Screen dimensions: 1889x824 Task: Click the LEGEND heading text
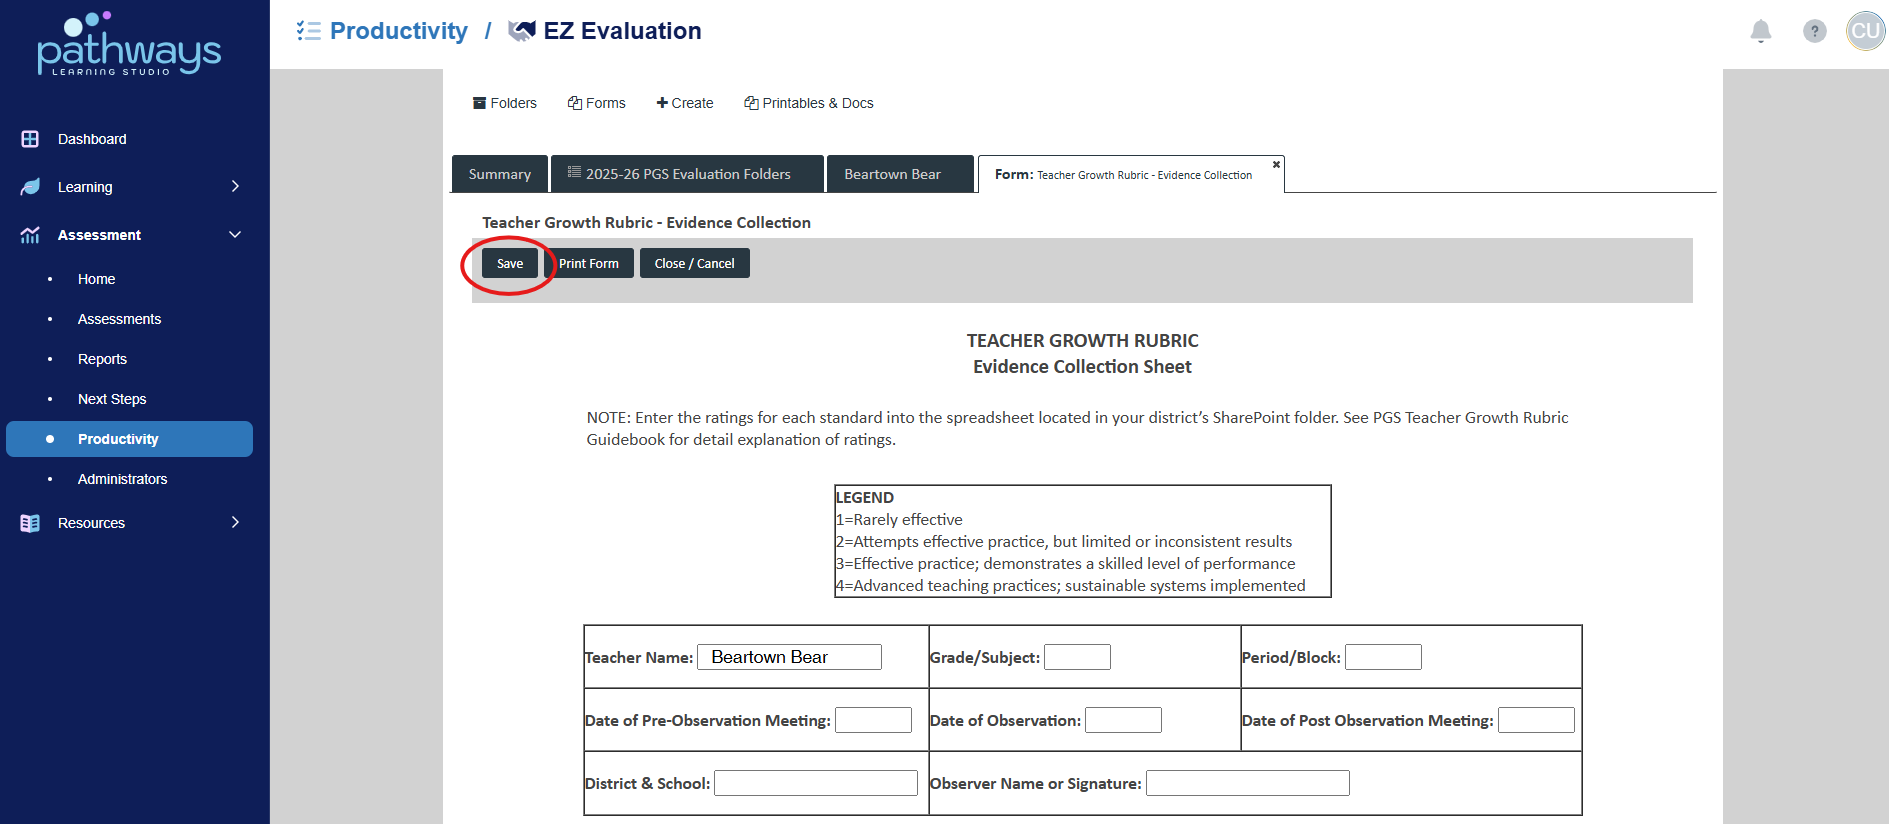(865, 497)
